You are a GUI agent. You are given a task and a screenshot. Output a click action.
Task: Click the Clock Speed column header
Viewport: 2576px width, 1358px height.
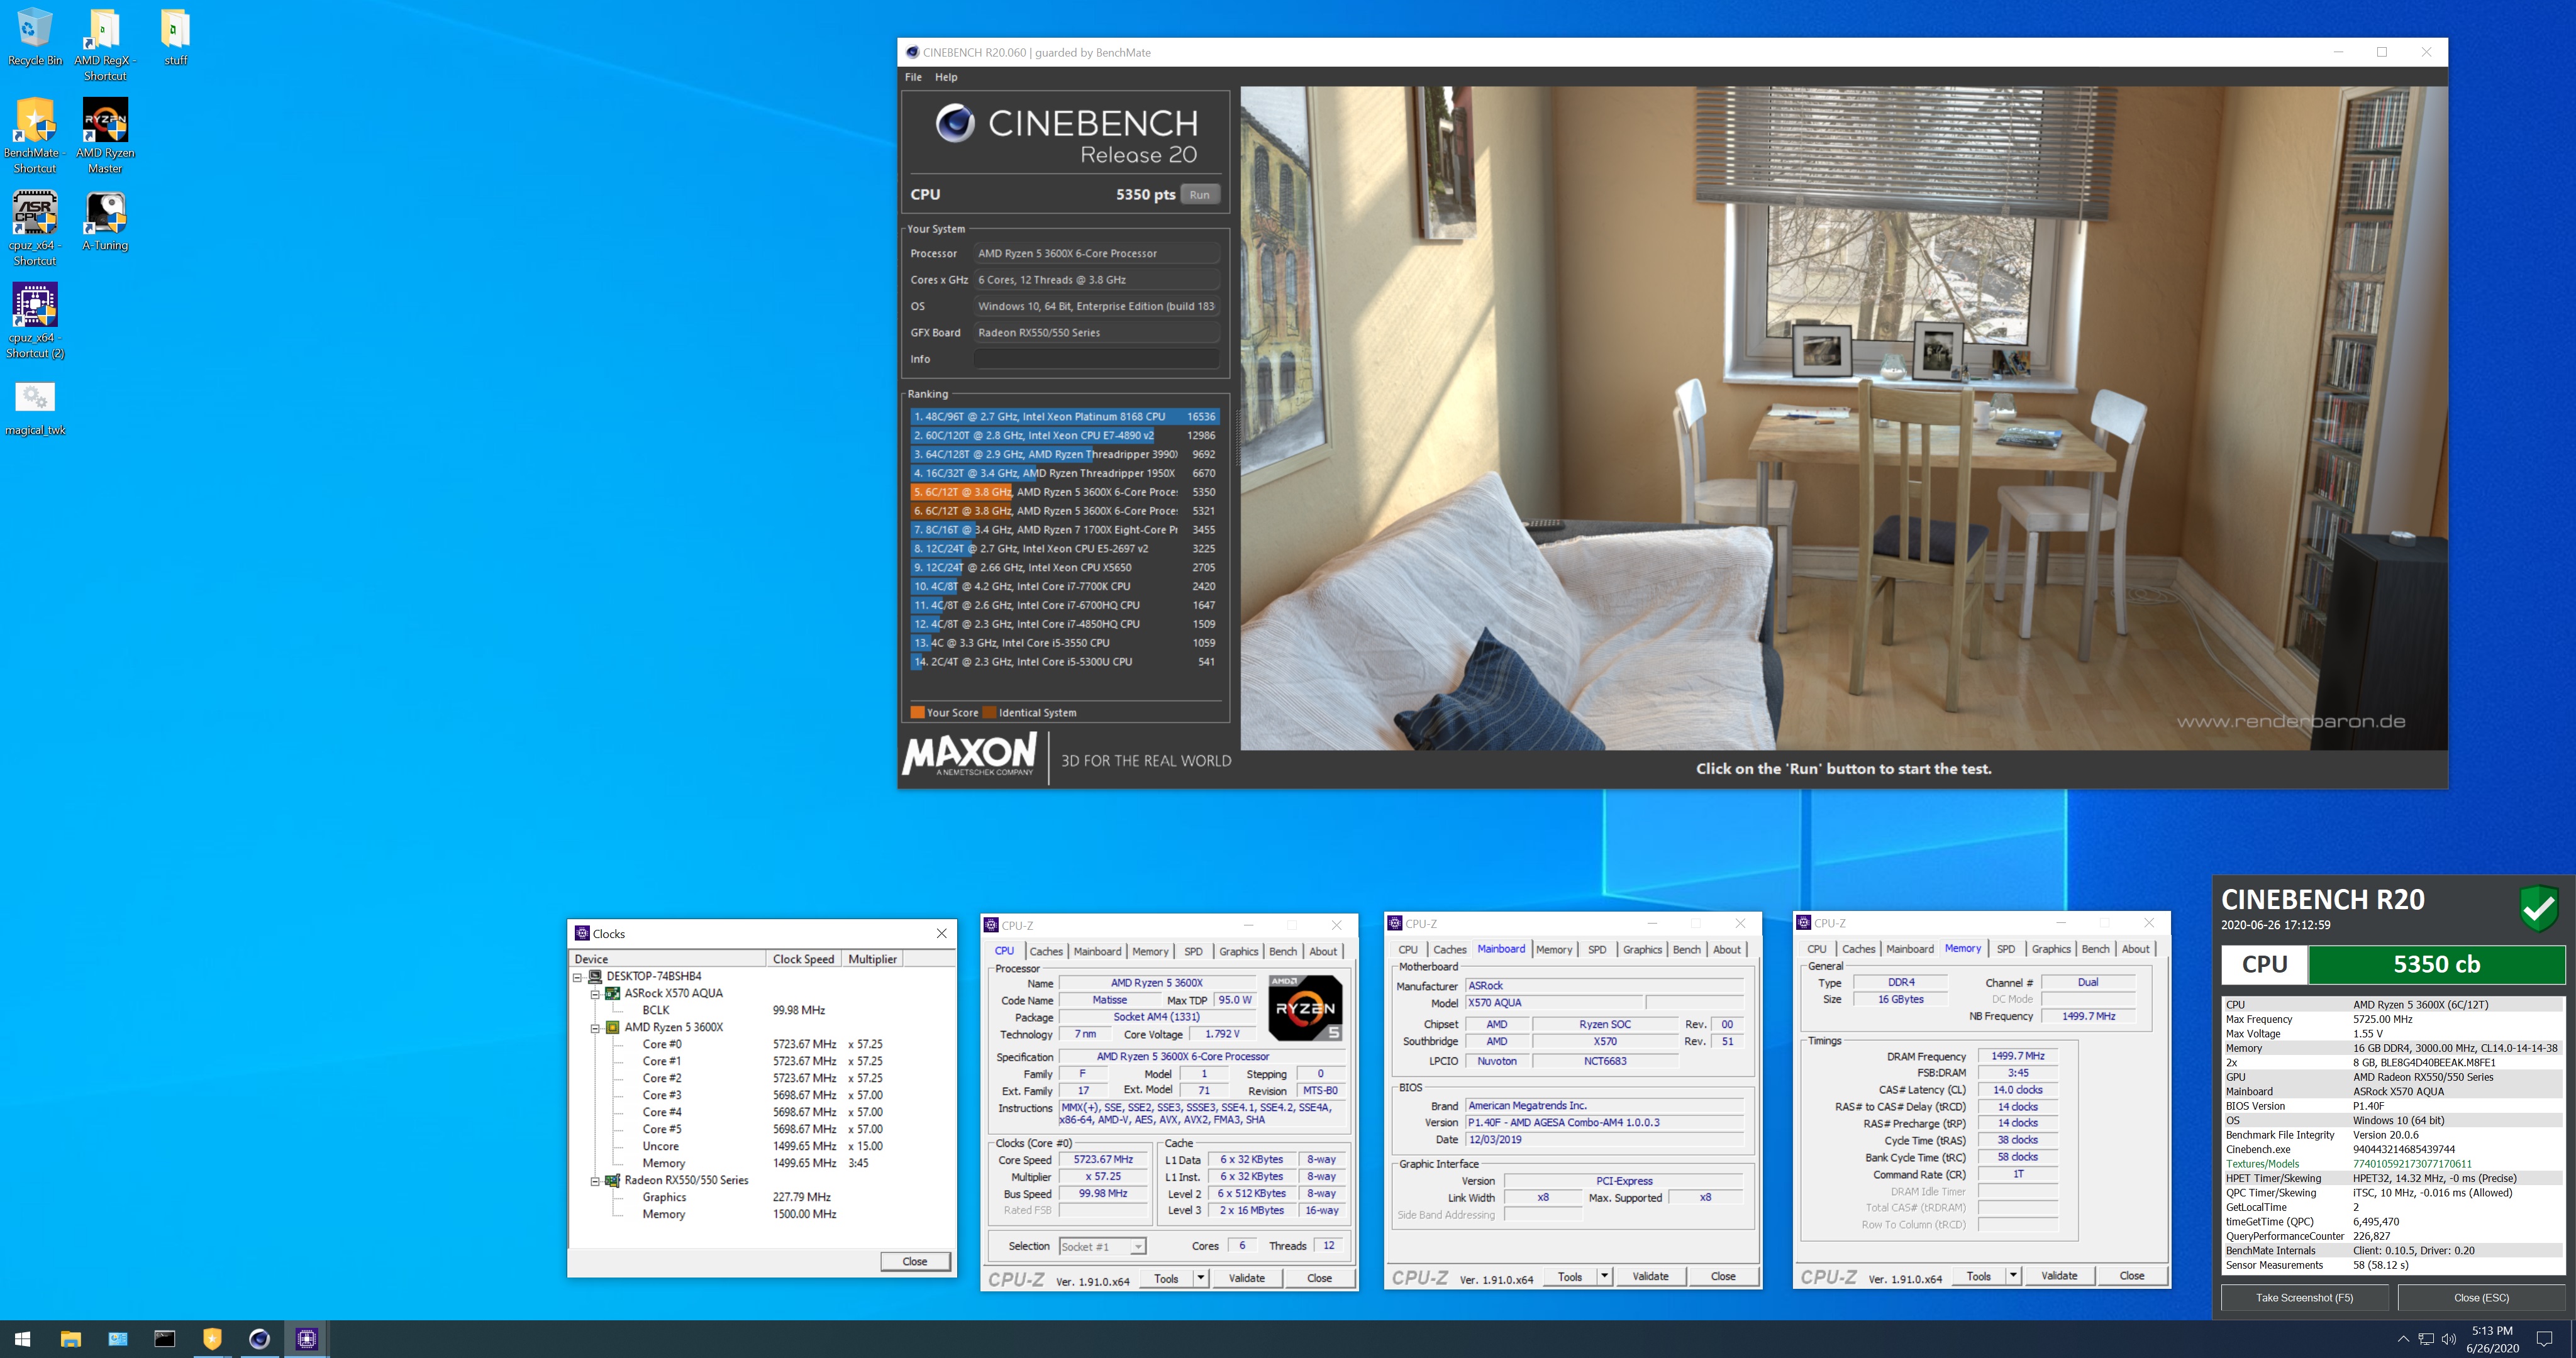click(804, 959)
